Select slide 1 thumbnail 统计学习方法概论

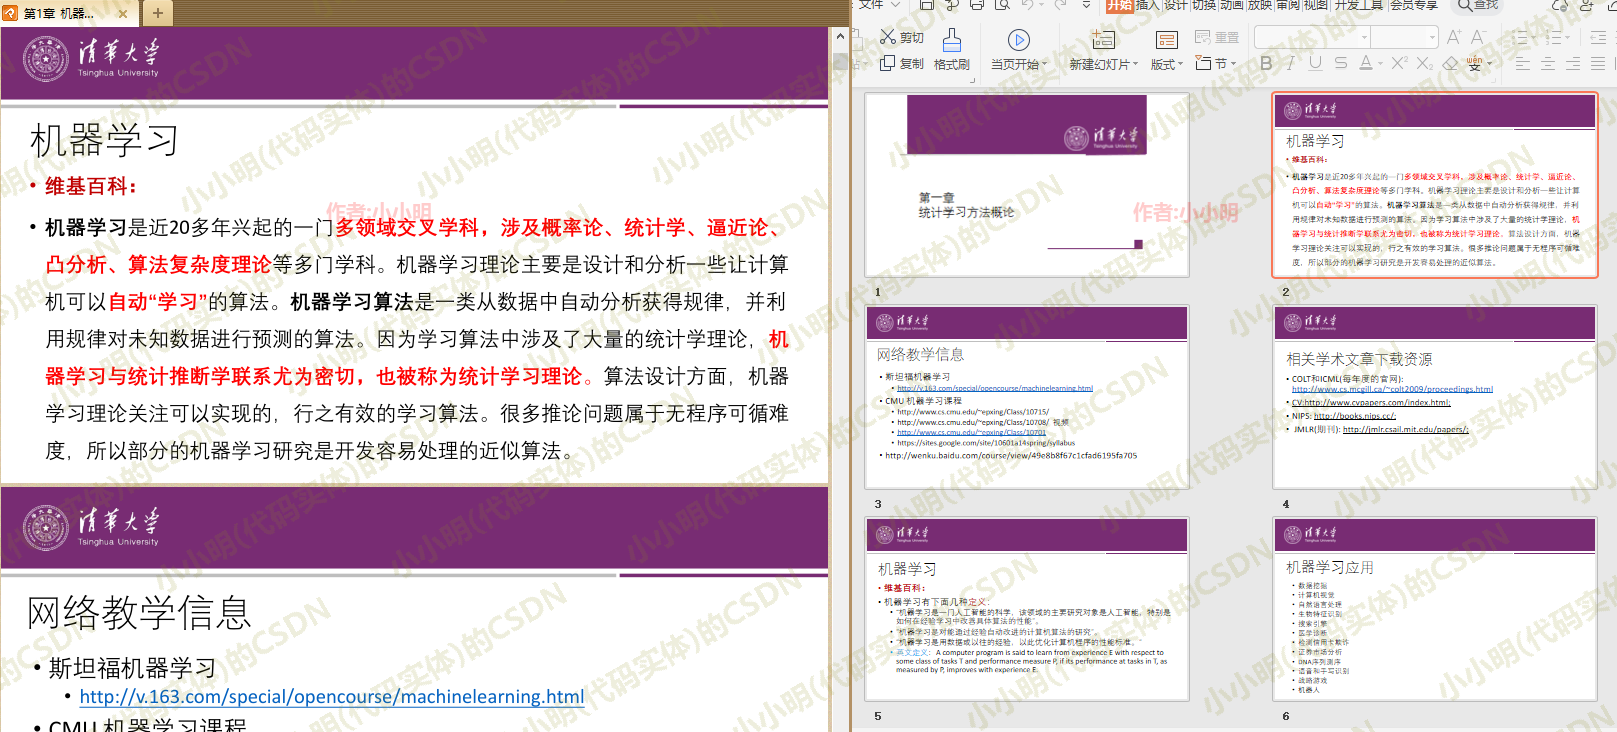coord(1027,185)
